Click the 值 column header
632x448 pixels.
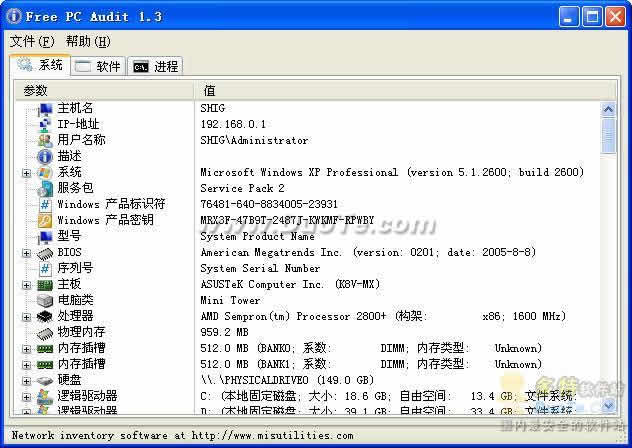[x=405, y=90]
